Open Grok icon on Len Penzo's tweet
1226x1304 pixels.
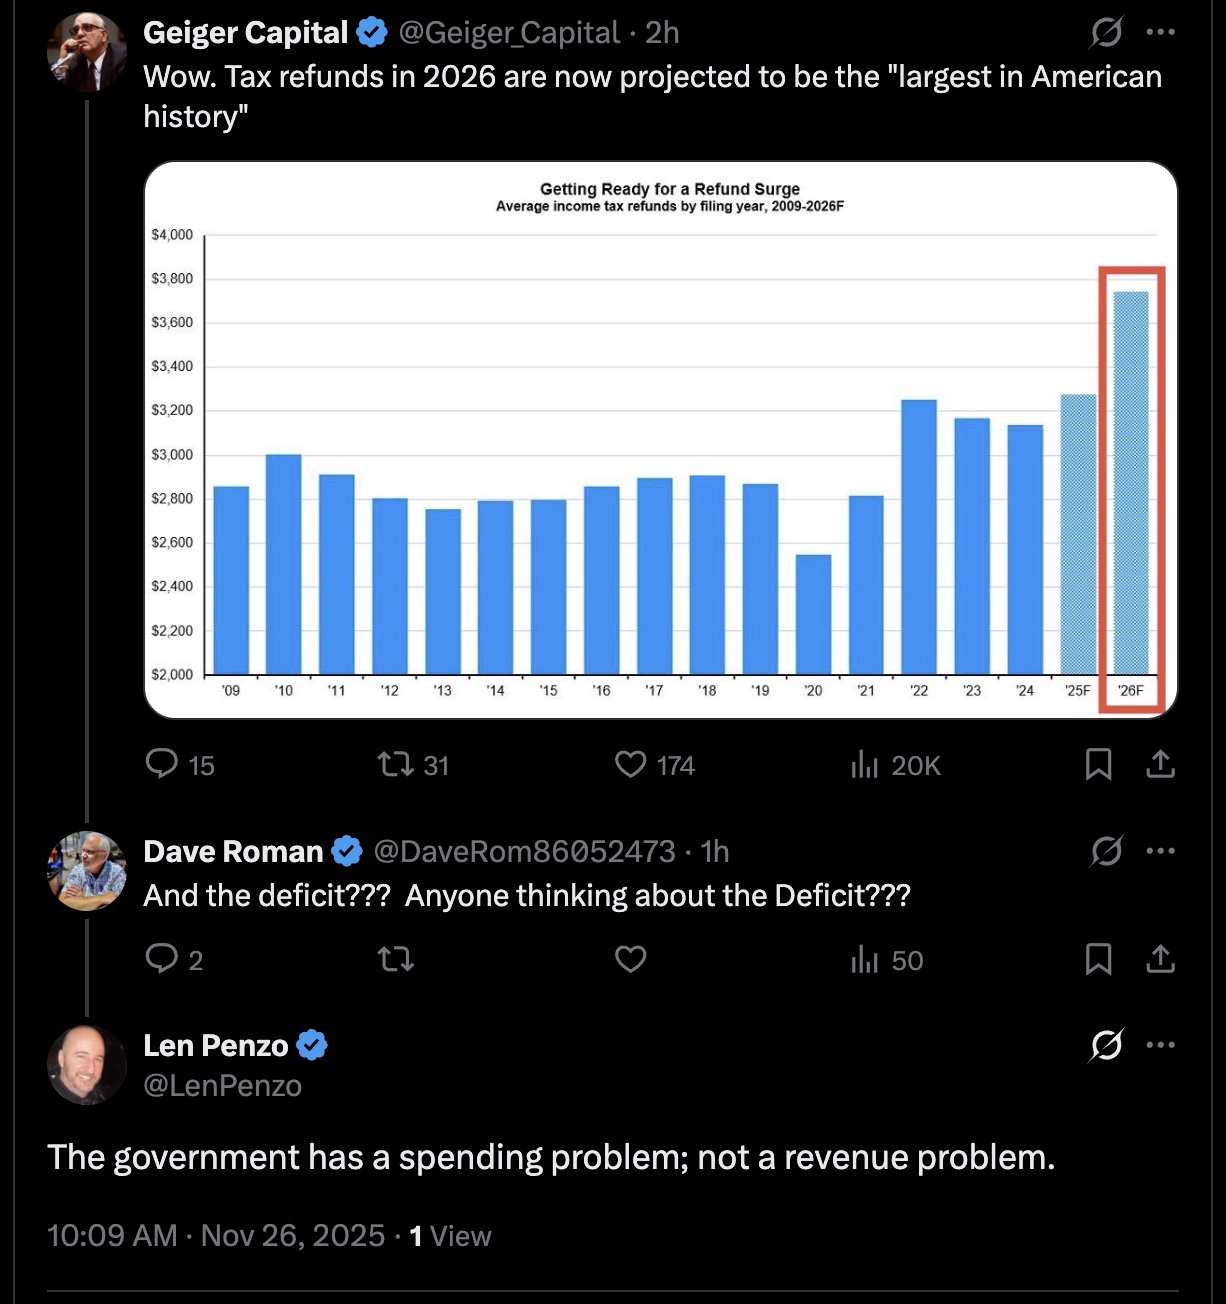click(x=1107, y=1046)
